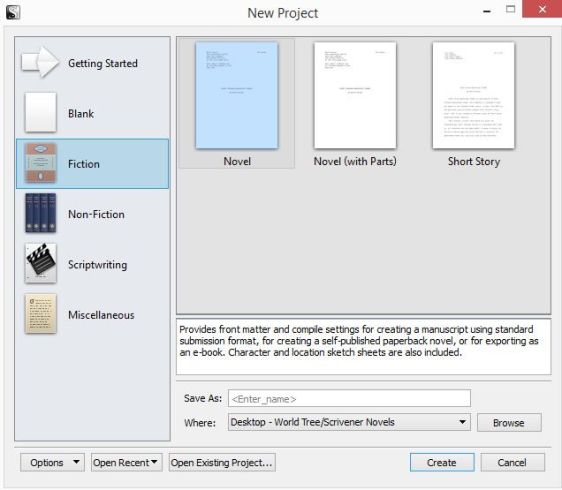This screenshot has width=562, height=490.
Task: Open the Getting Started category arrow icon
Action: click(x=41, y=62)
